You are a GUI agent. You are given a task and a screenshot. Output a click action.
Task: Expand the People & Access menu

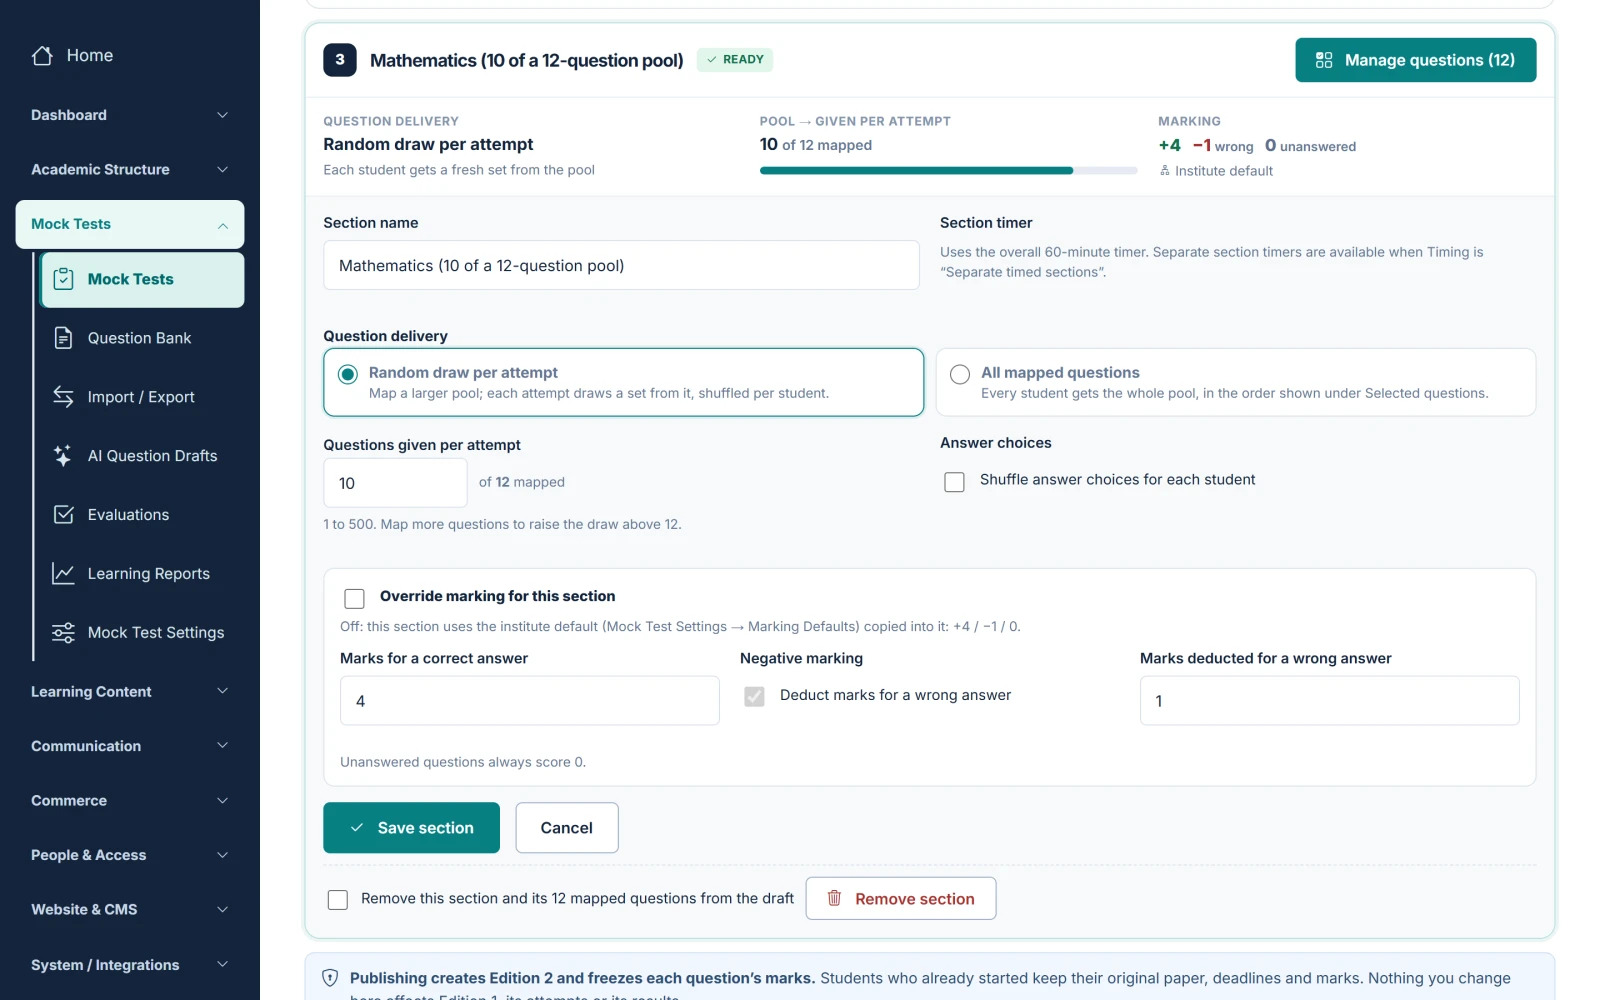tap(130, 855)
